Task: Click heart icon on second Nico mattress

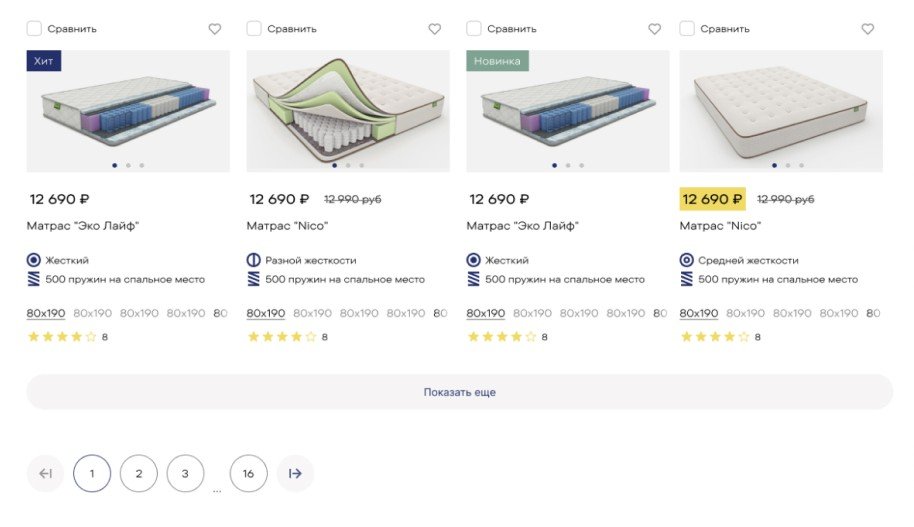Action: (435, 29)
